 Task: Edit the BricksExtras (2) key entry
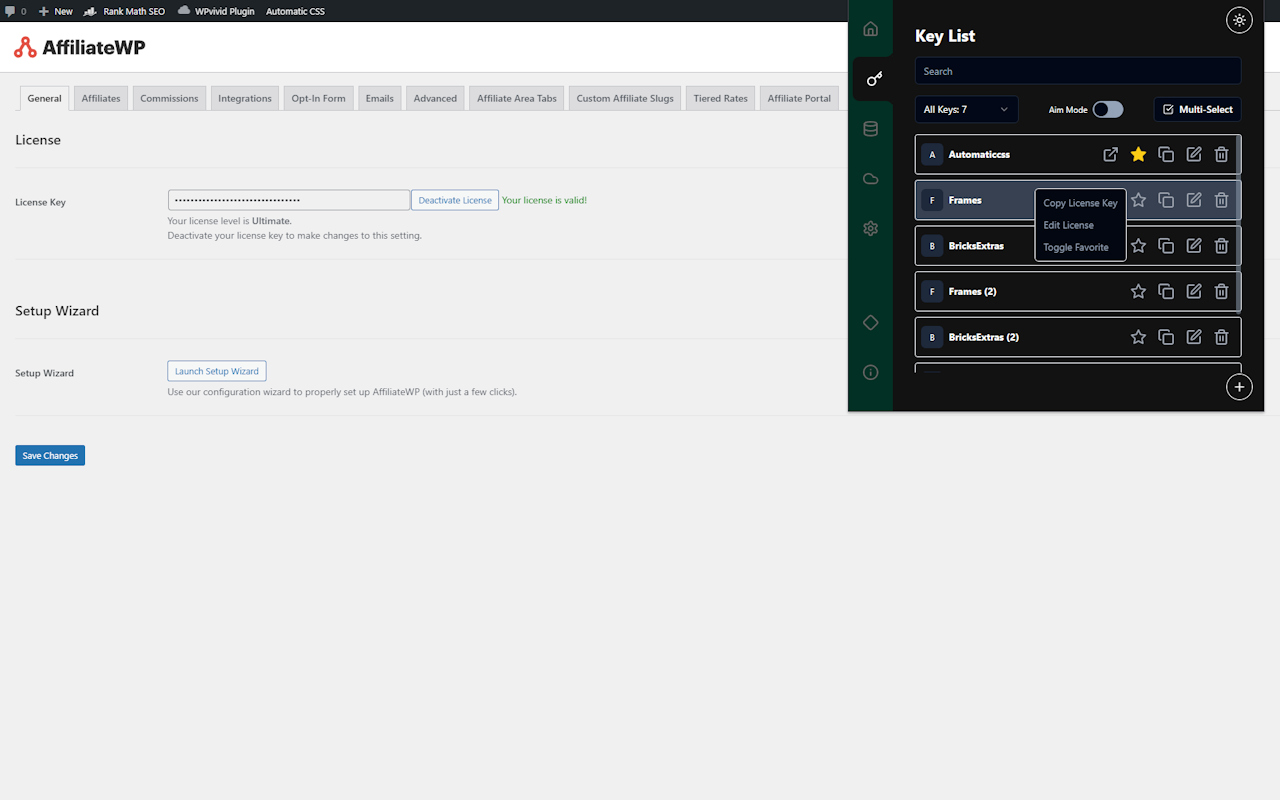click(x=1194, y=337)
